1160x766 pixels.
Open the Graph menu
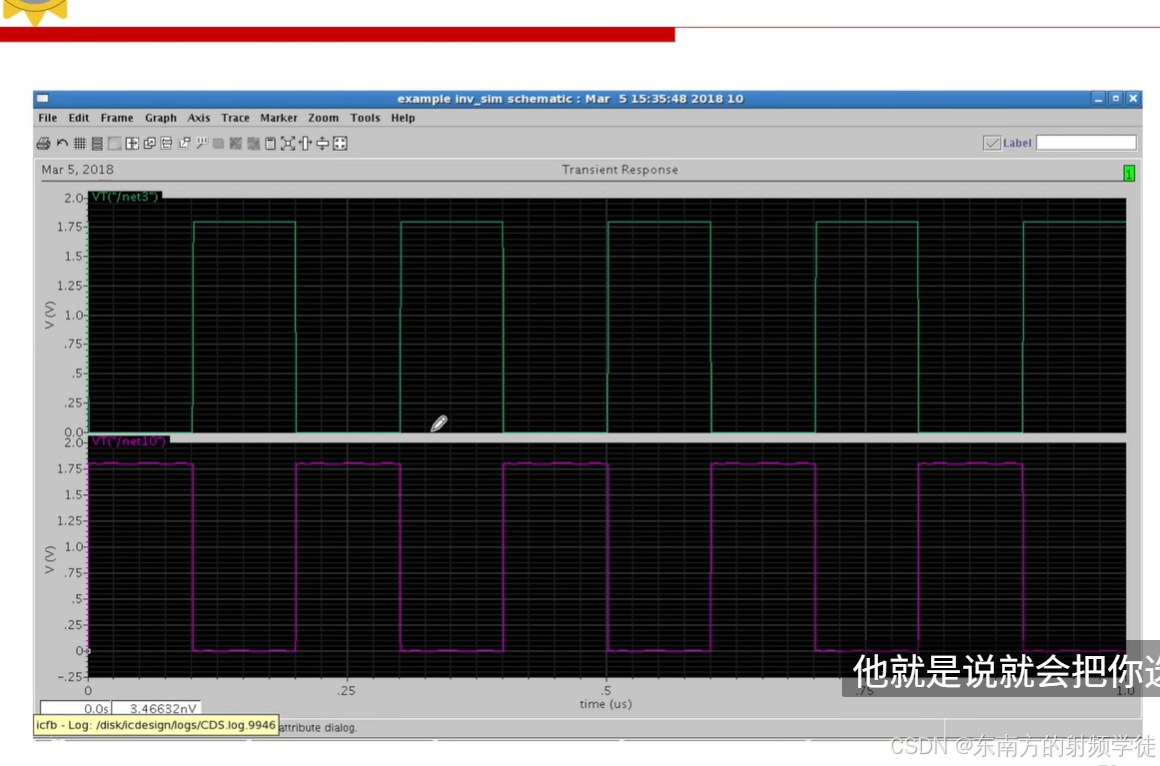pyautogui.click(x=161, y=118)
